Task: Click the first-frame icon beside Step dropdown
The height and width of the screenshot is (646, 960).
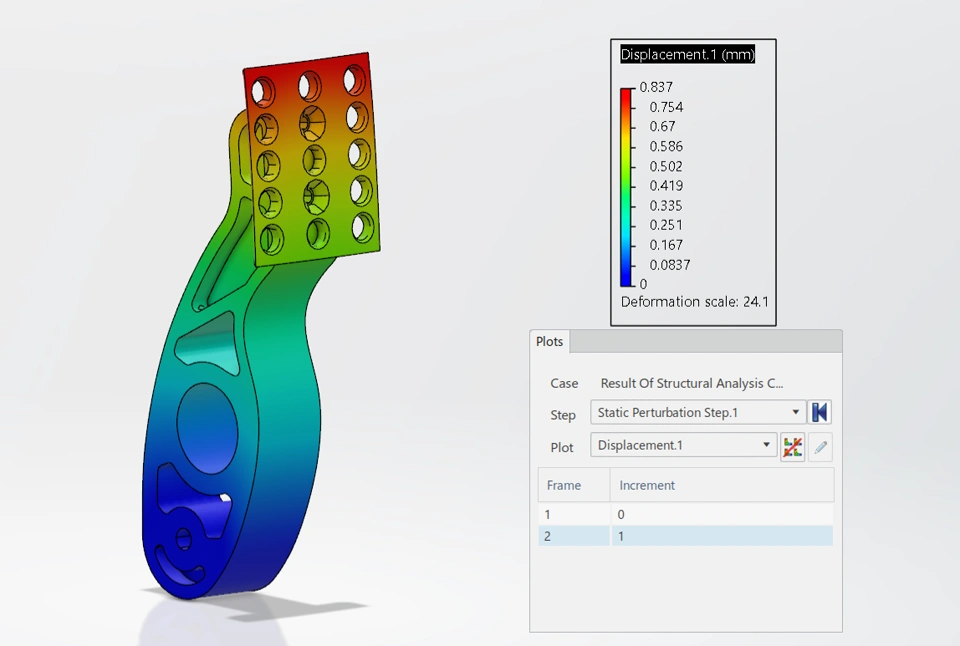Action: point(820,412)
